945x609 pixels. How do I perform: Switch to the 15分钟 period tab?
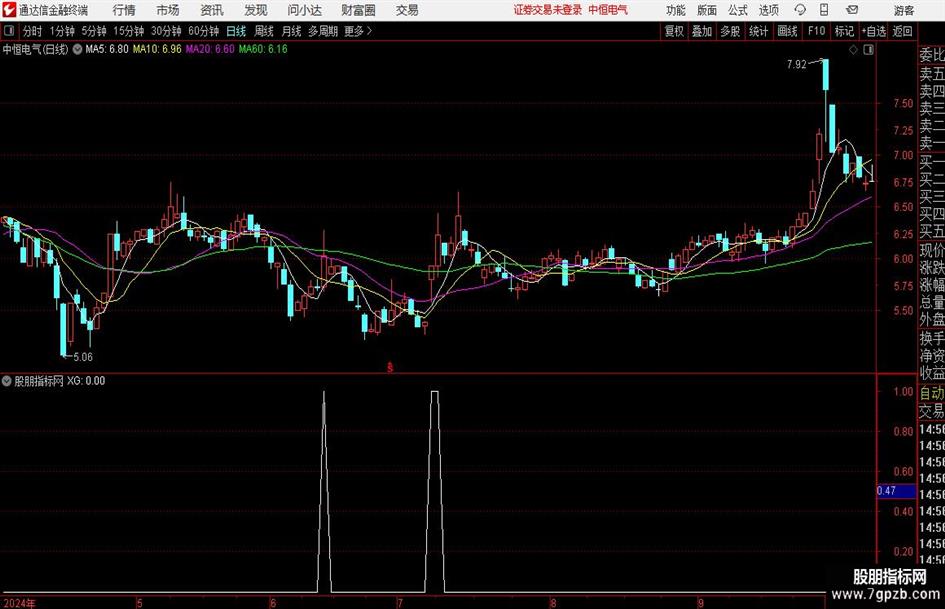click(128, 31)
